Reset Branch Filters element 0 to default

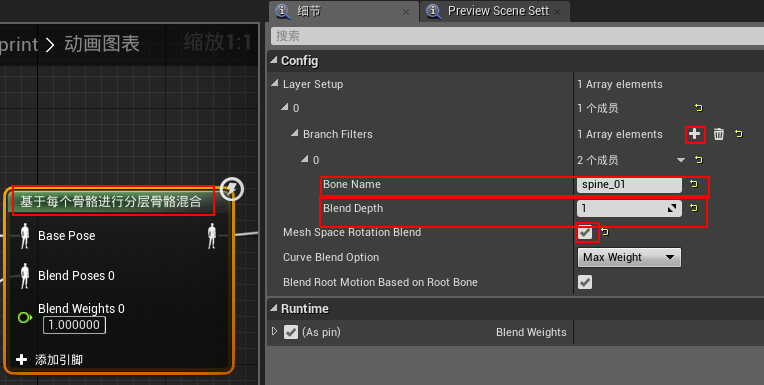699,160
